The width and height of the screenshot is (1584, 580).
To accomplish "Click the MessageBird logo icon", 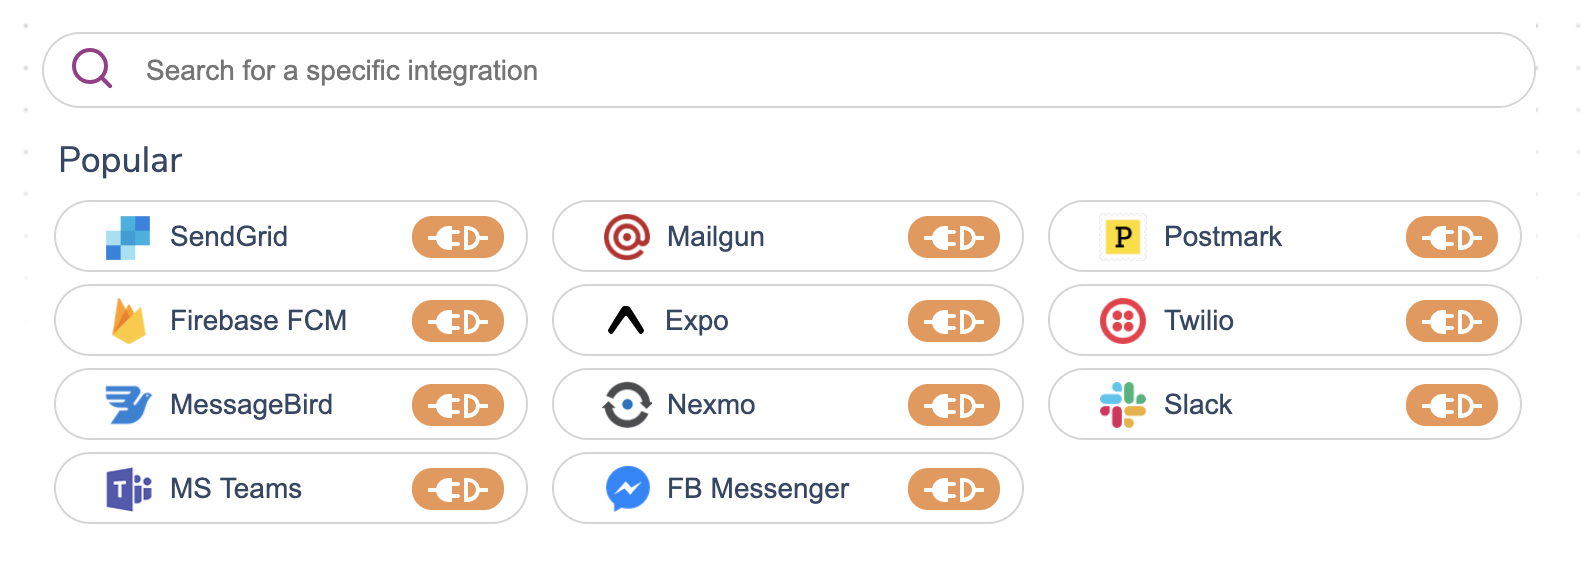I will [x=129, y=404].
